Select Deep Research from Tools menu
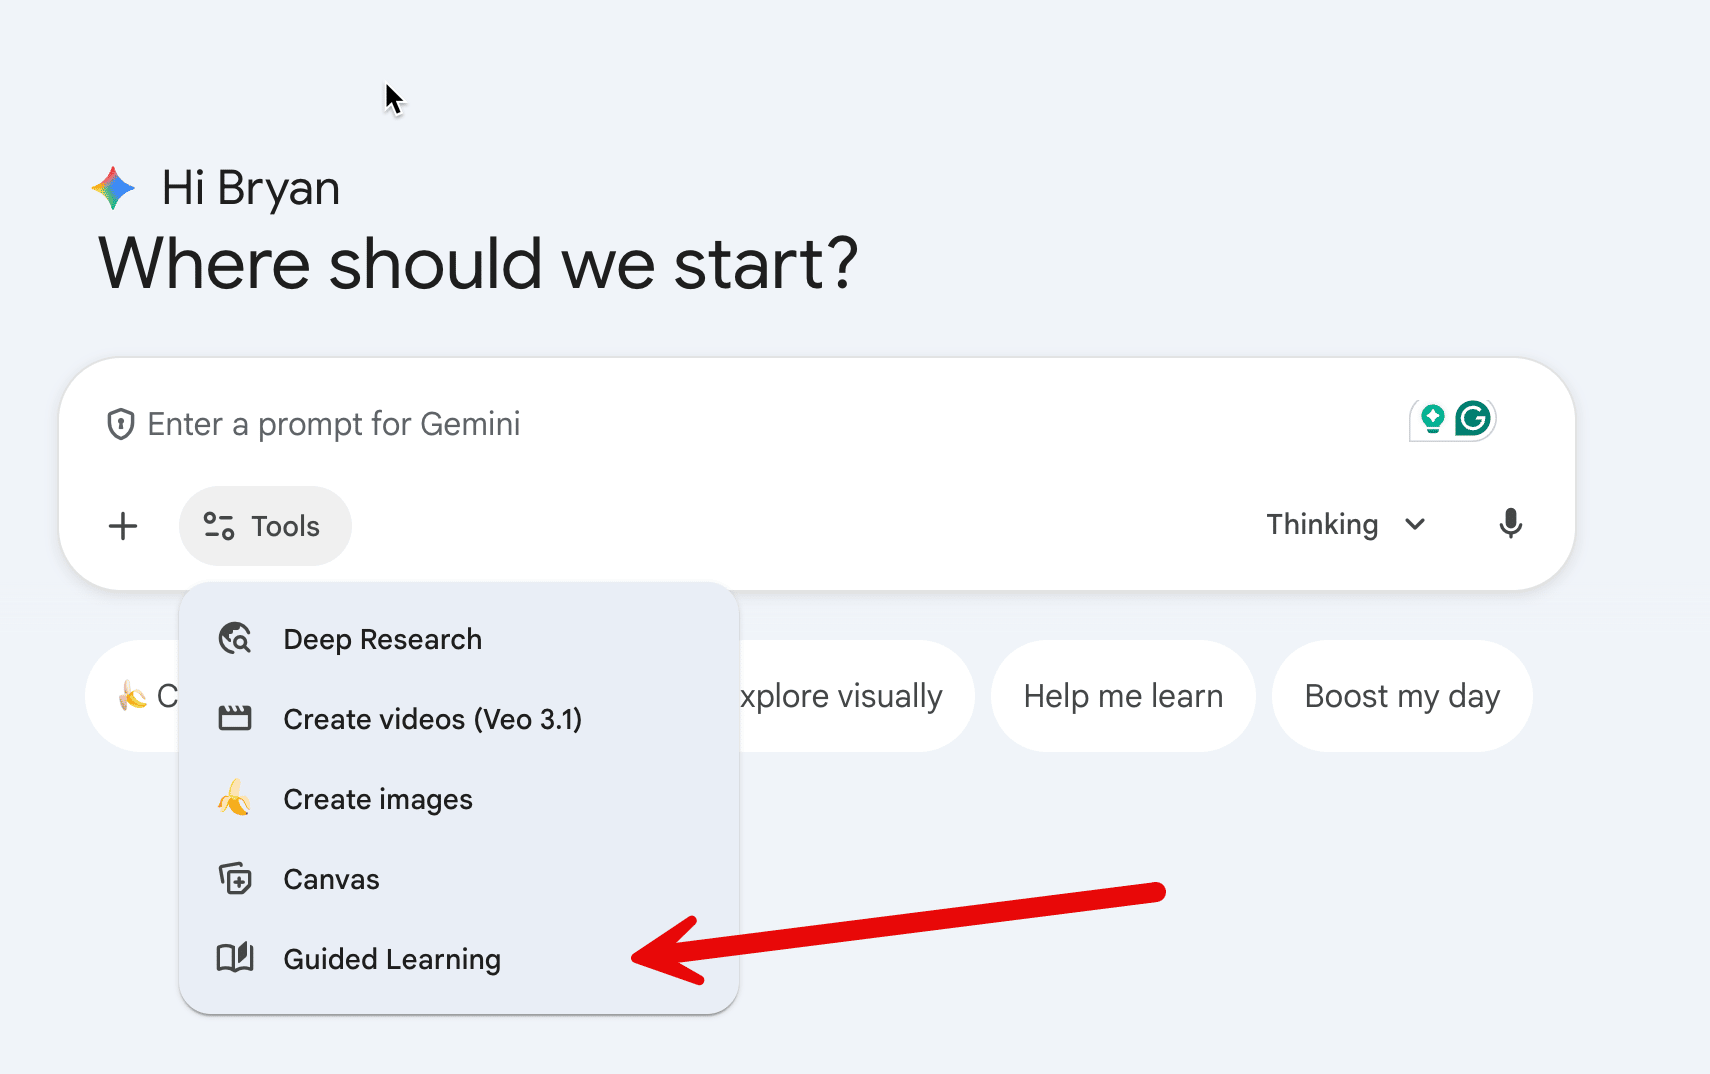Screen dimensions: 1710x1074 pos(382,640)
